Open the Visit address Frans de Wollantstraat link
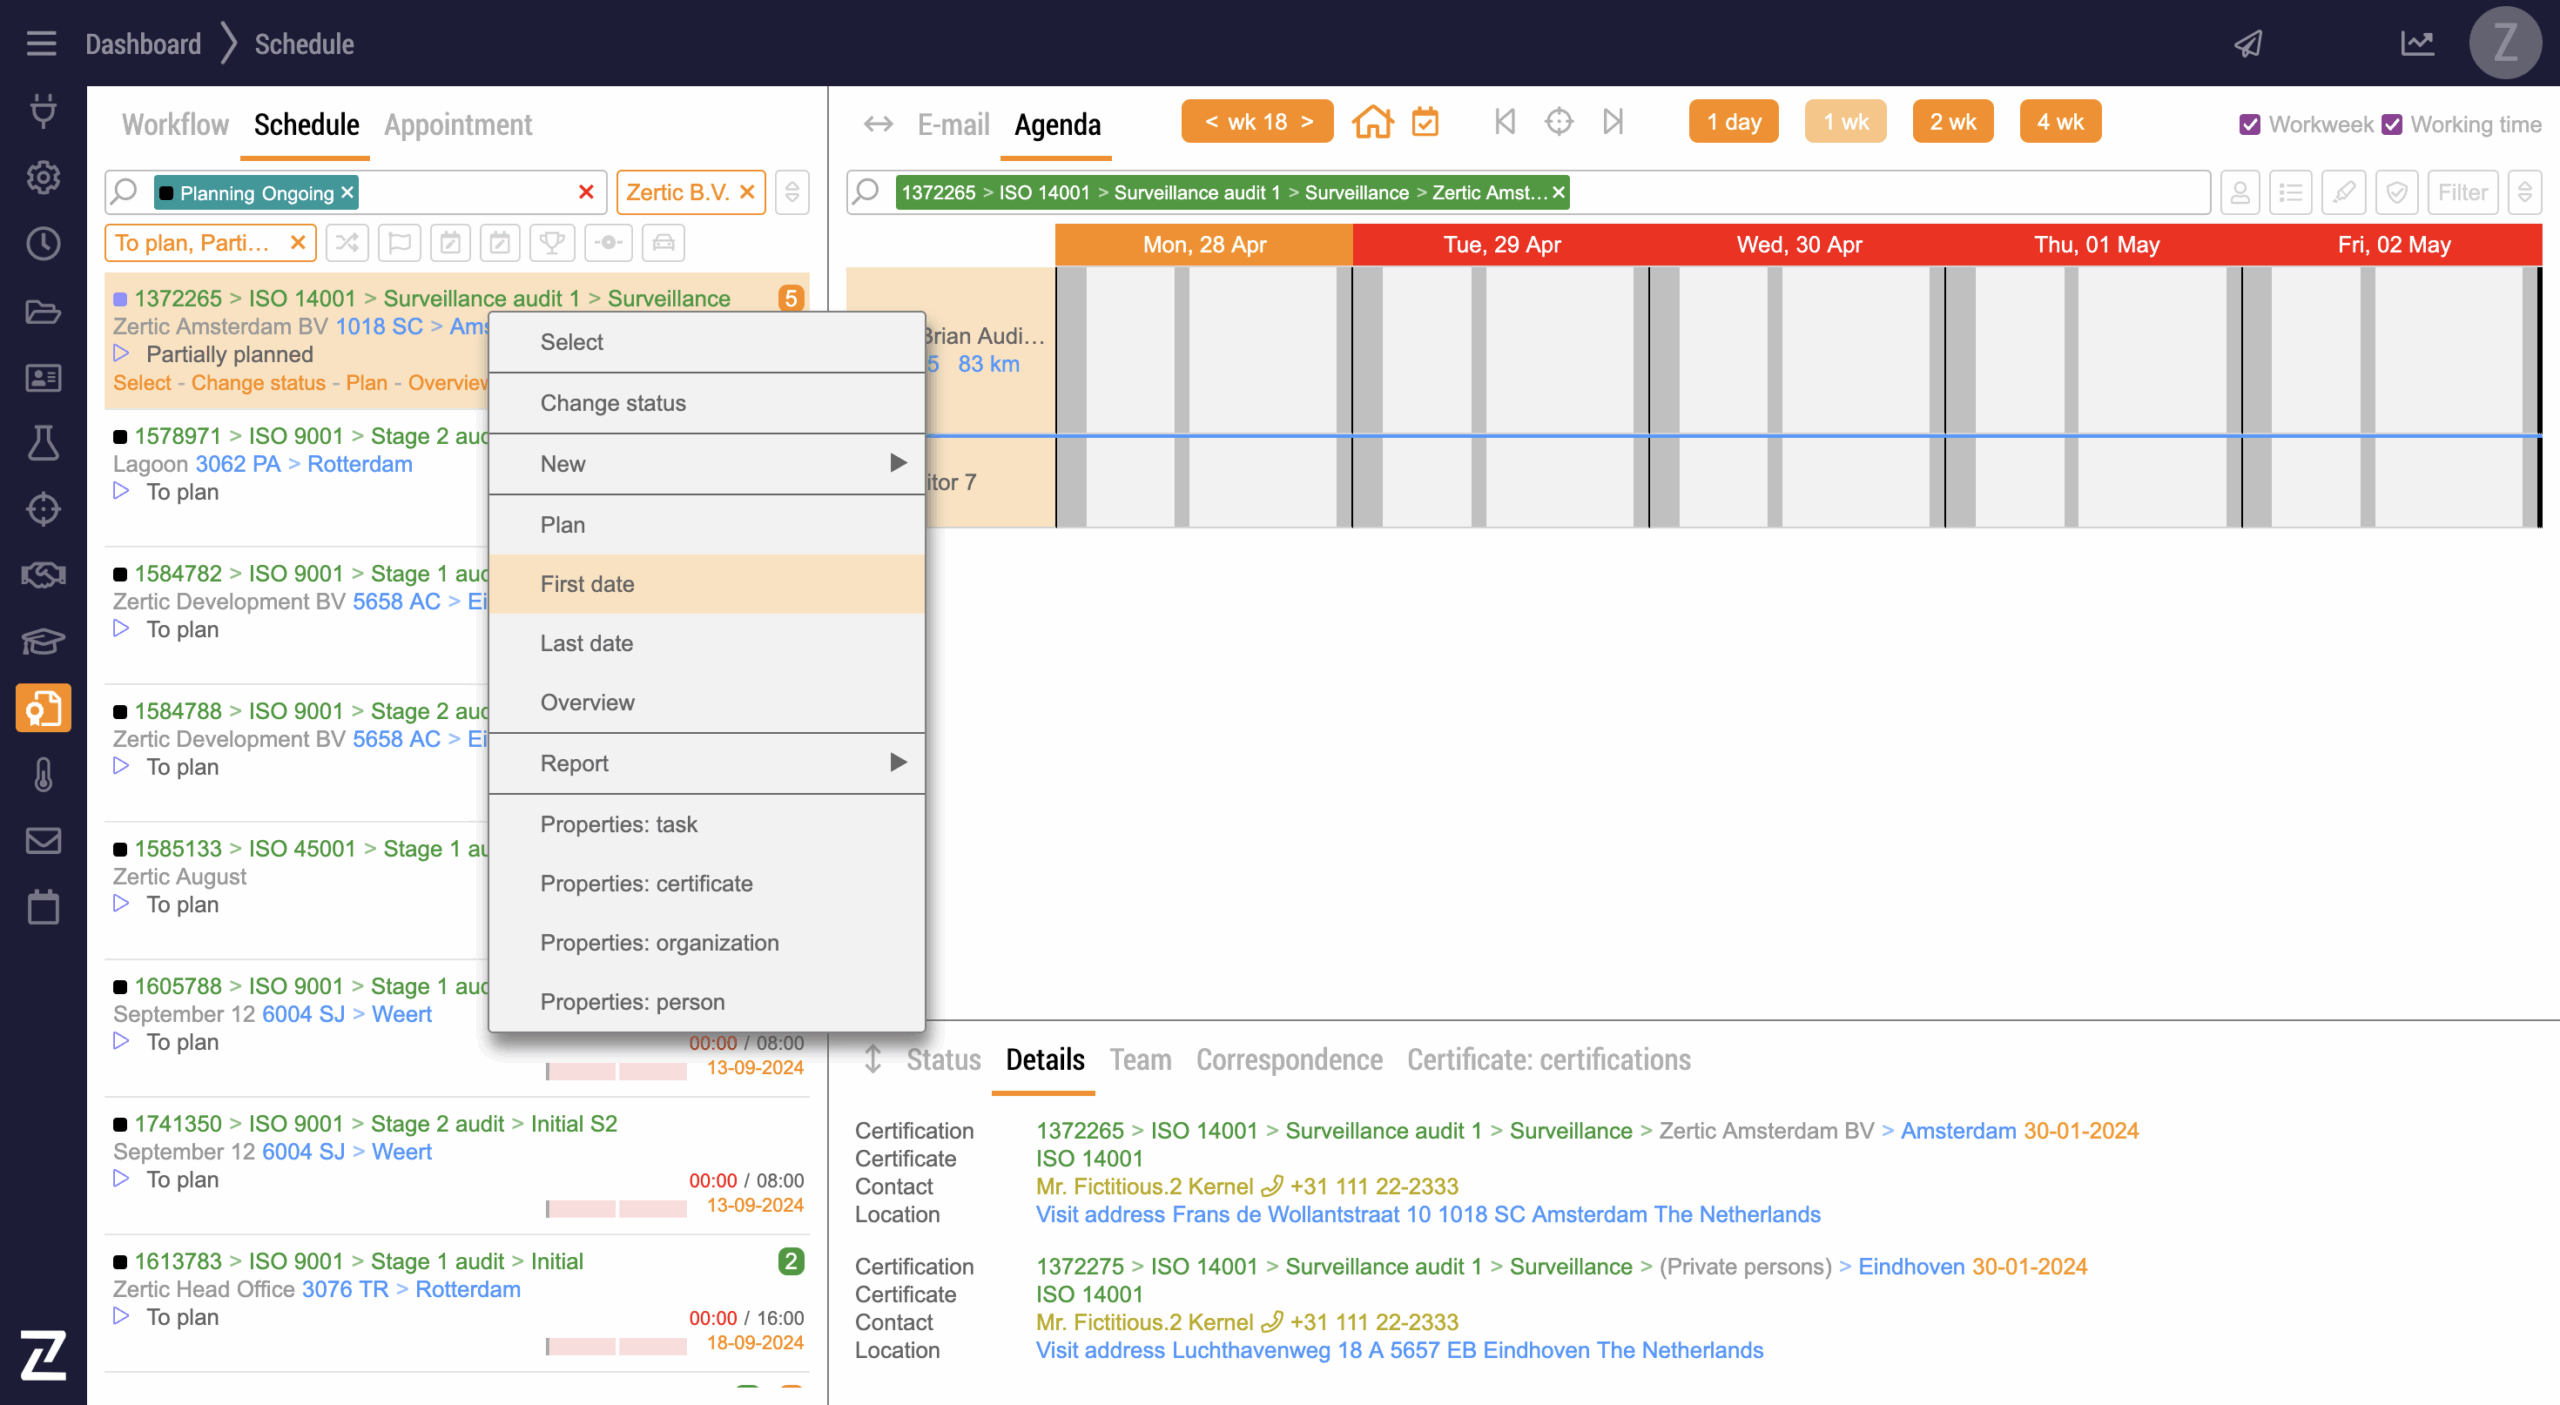 (x=1427, y=1214)
